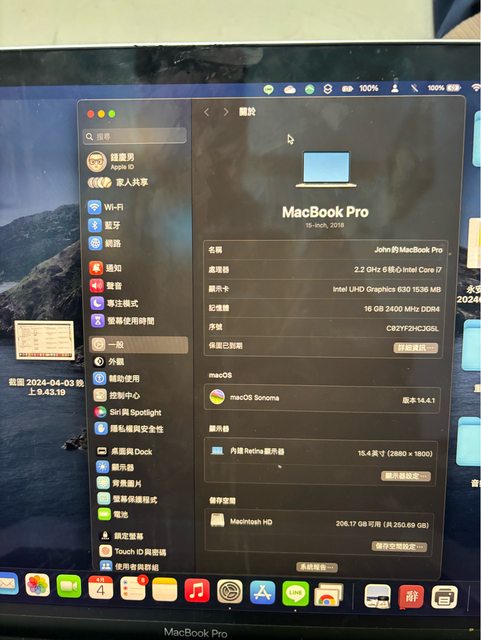Open Bluetooth (藍牙) settings
This screenshot has height=640, width=481.
105,225
